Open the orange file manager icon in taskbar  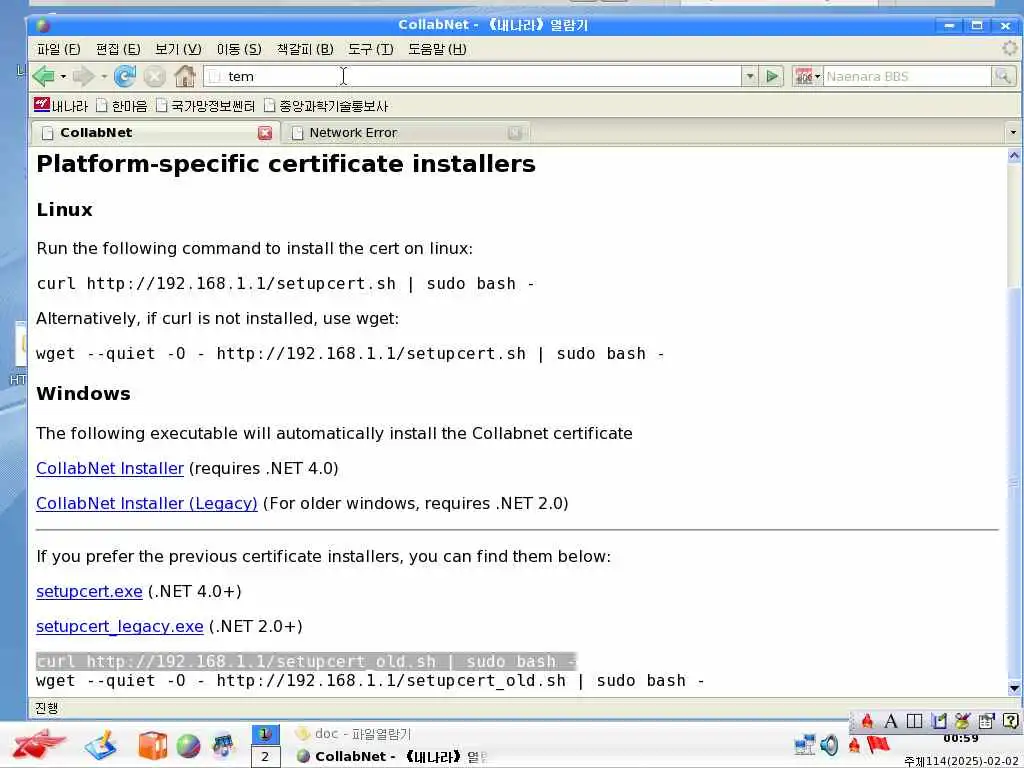click(152, 746)
